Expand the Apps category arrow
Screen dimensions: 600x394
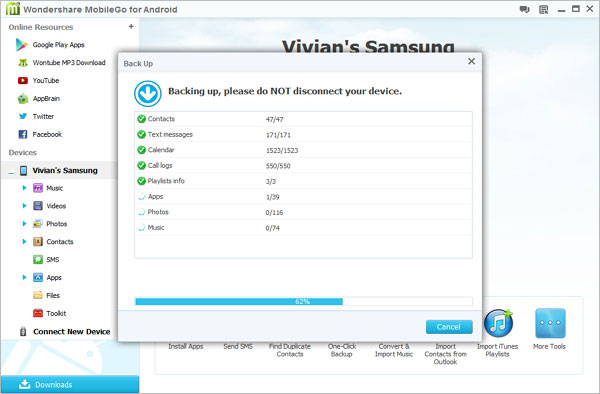[24, 277]
